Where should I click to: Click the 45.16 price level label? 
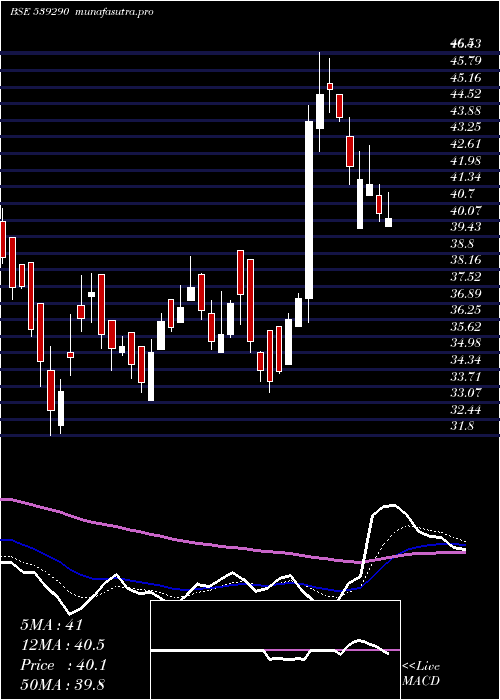point(466,77)
